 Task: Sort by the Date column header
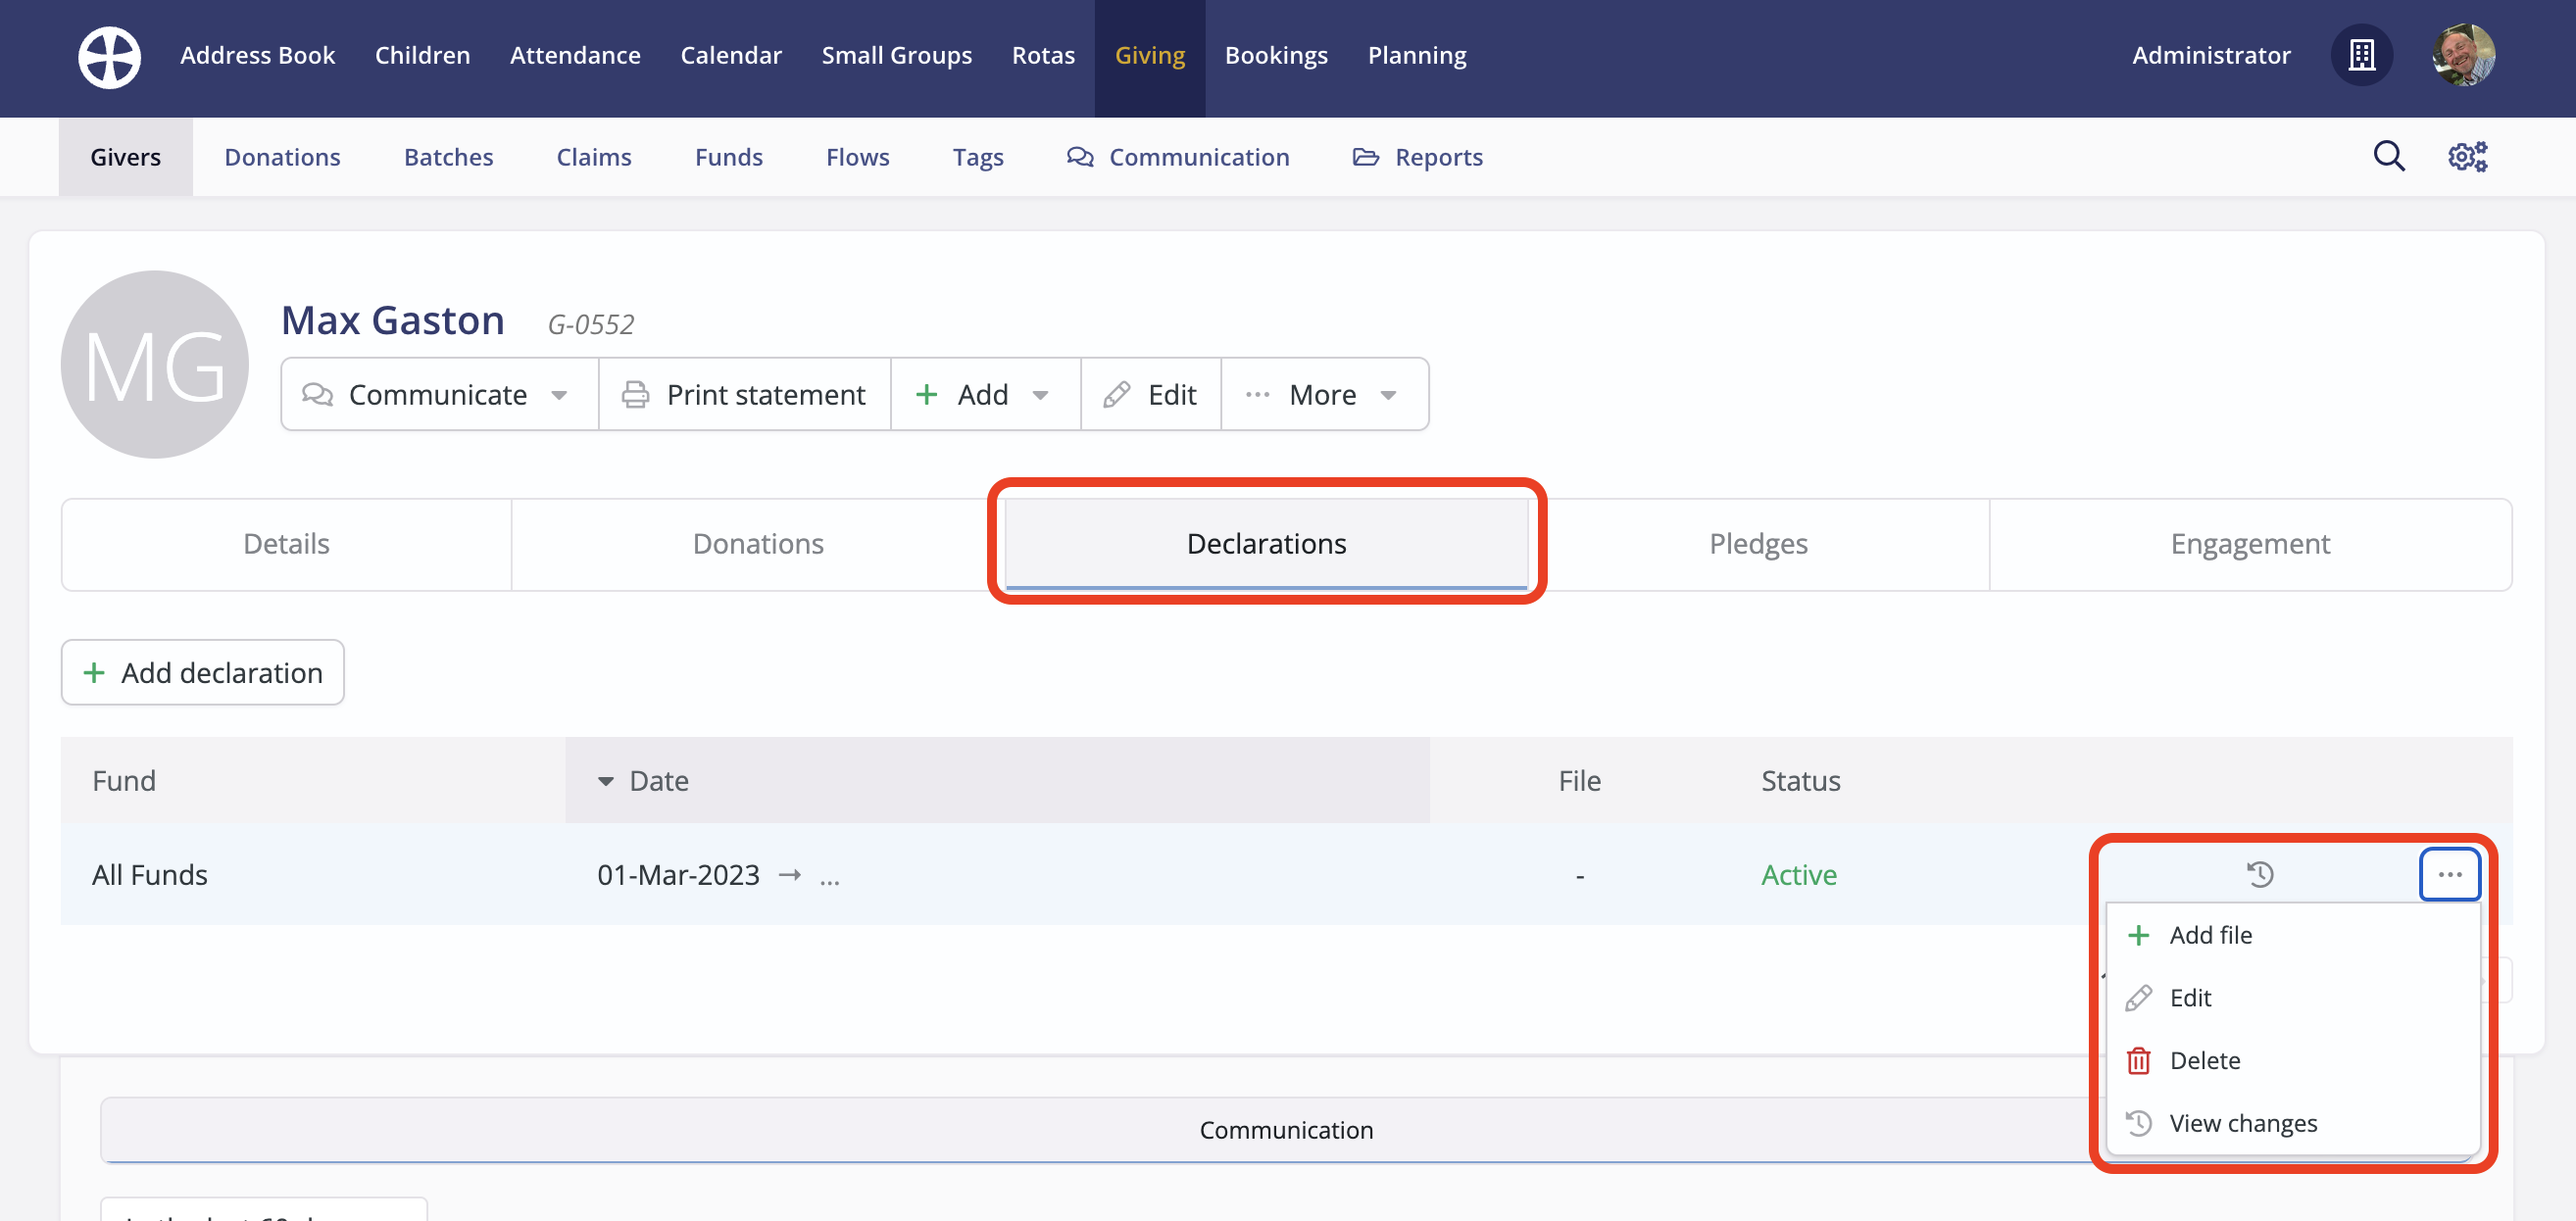tap(658, 780)
